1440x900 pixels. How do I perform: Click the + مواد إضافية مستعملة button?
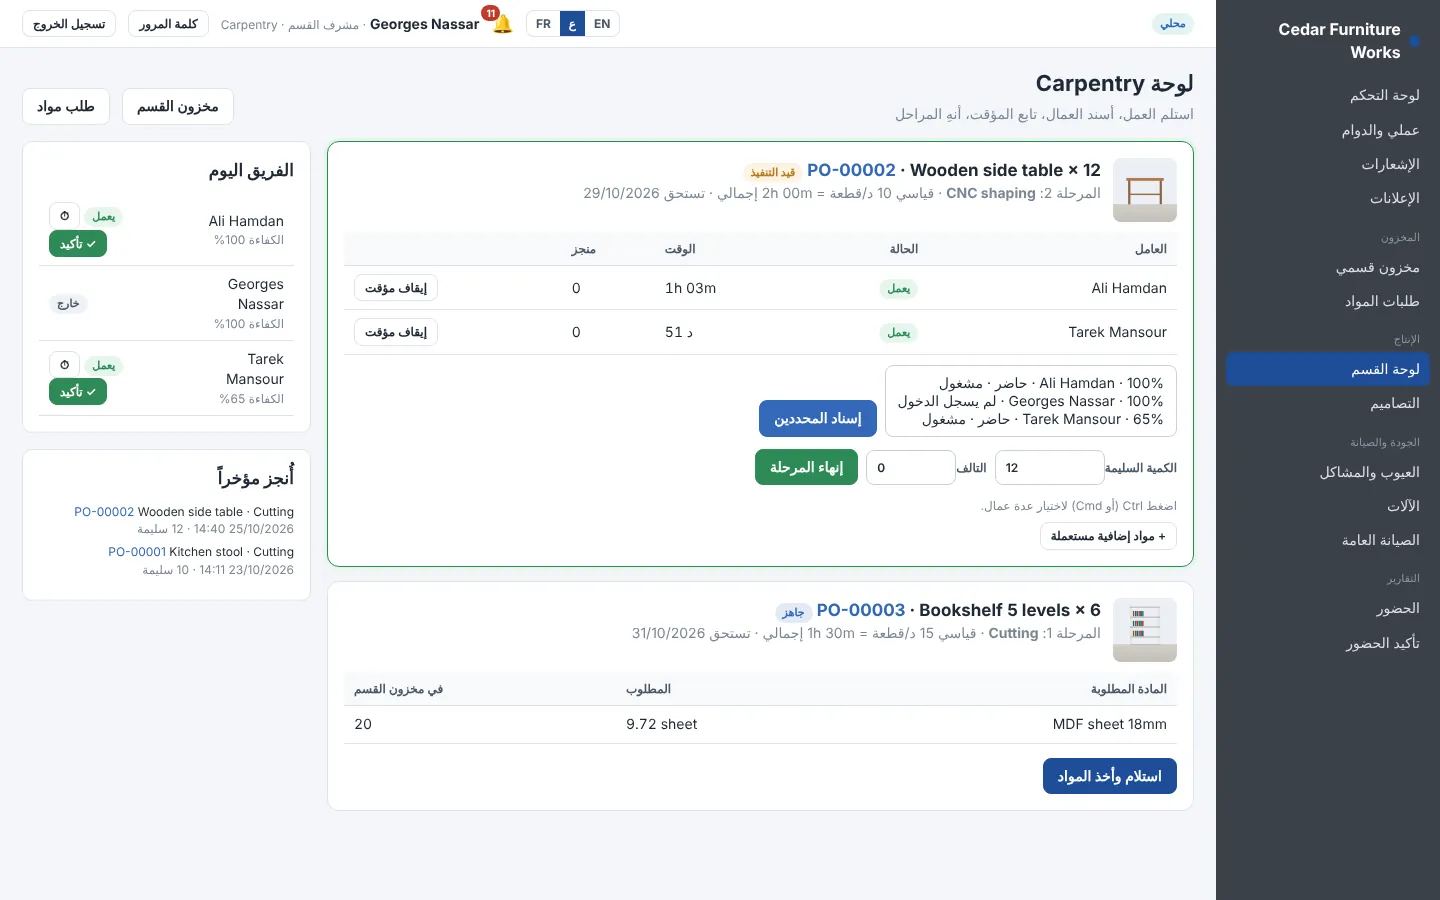click(1108, 536)
